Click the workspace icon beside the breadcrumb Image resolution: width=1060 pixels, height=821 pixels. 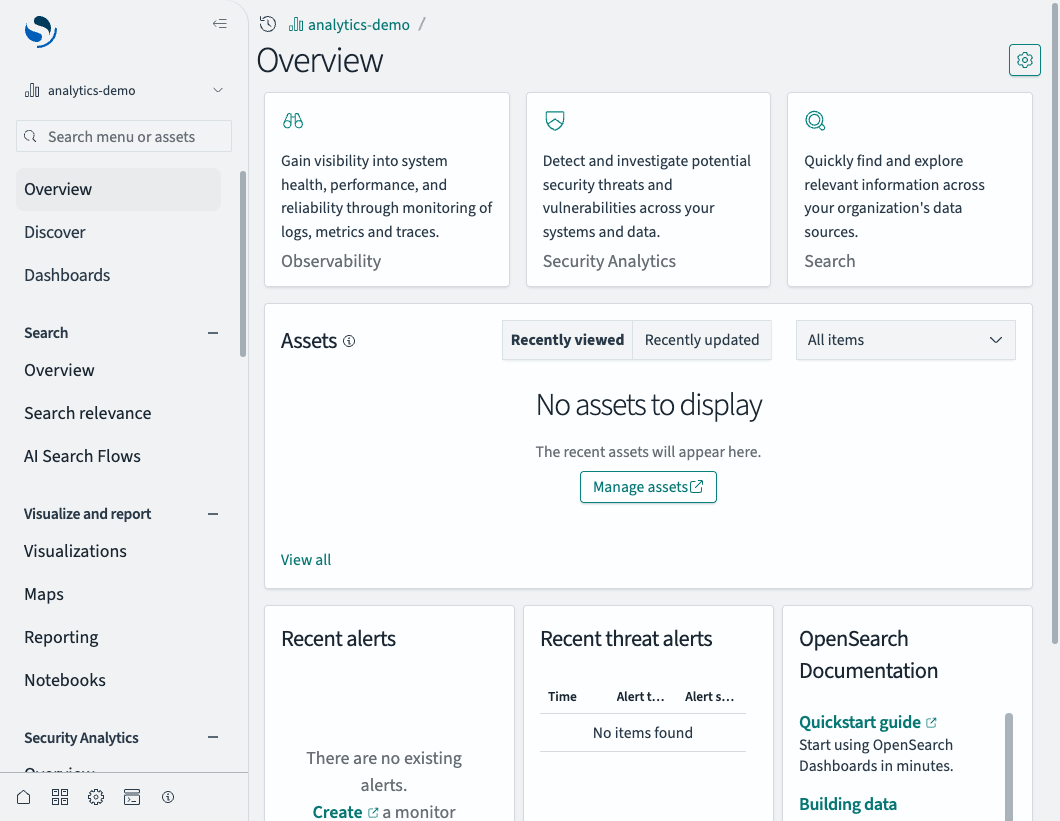click(x=296, y=25)
